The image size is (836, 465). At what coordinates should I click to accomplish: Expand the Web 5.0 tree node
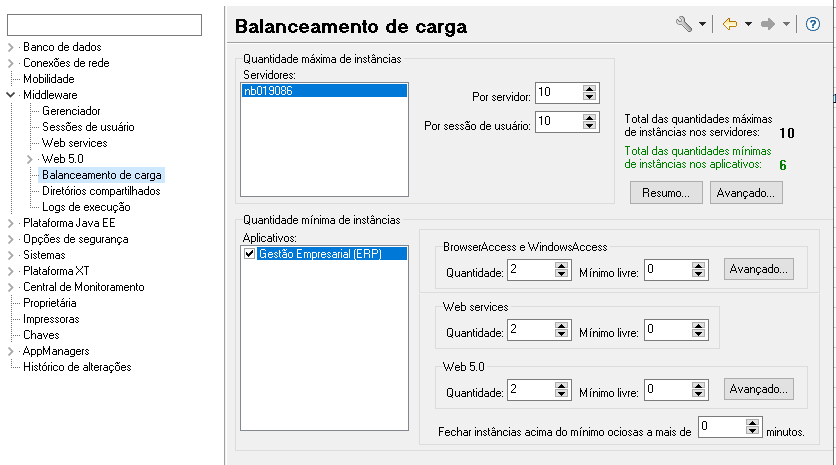click(x=29, y=159)
